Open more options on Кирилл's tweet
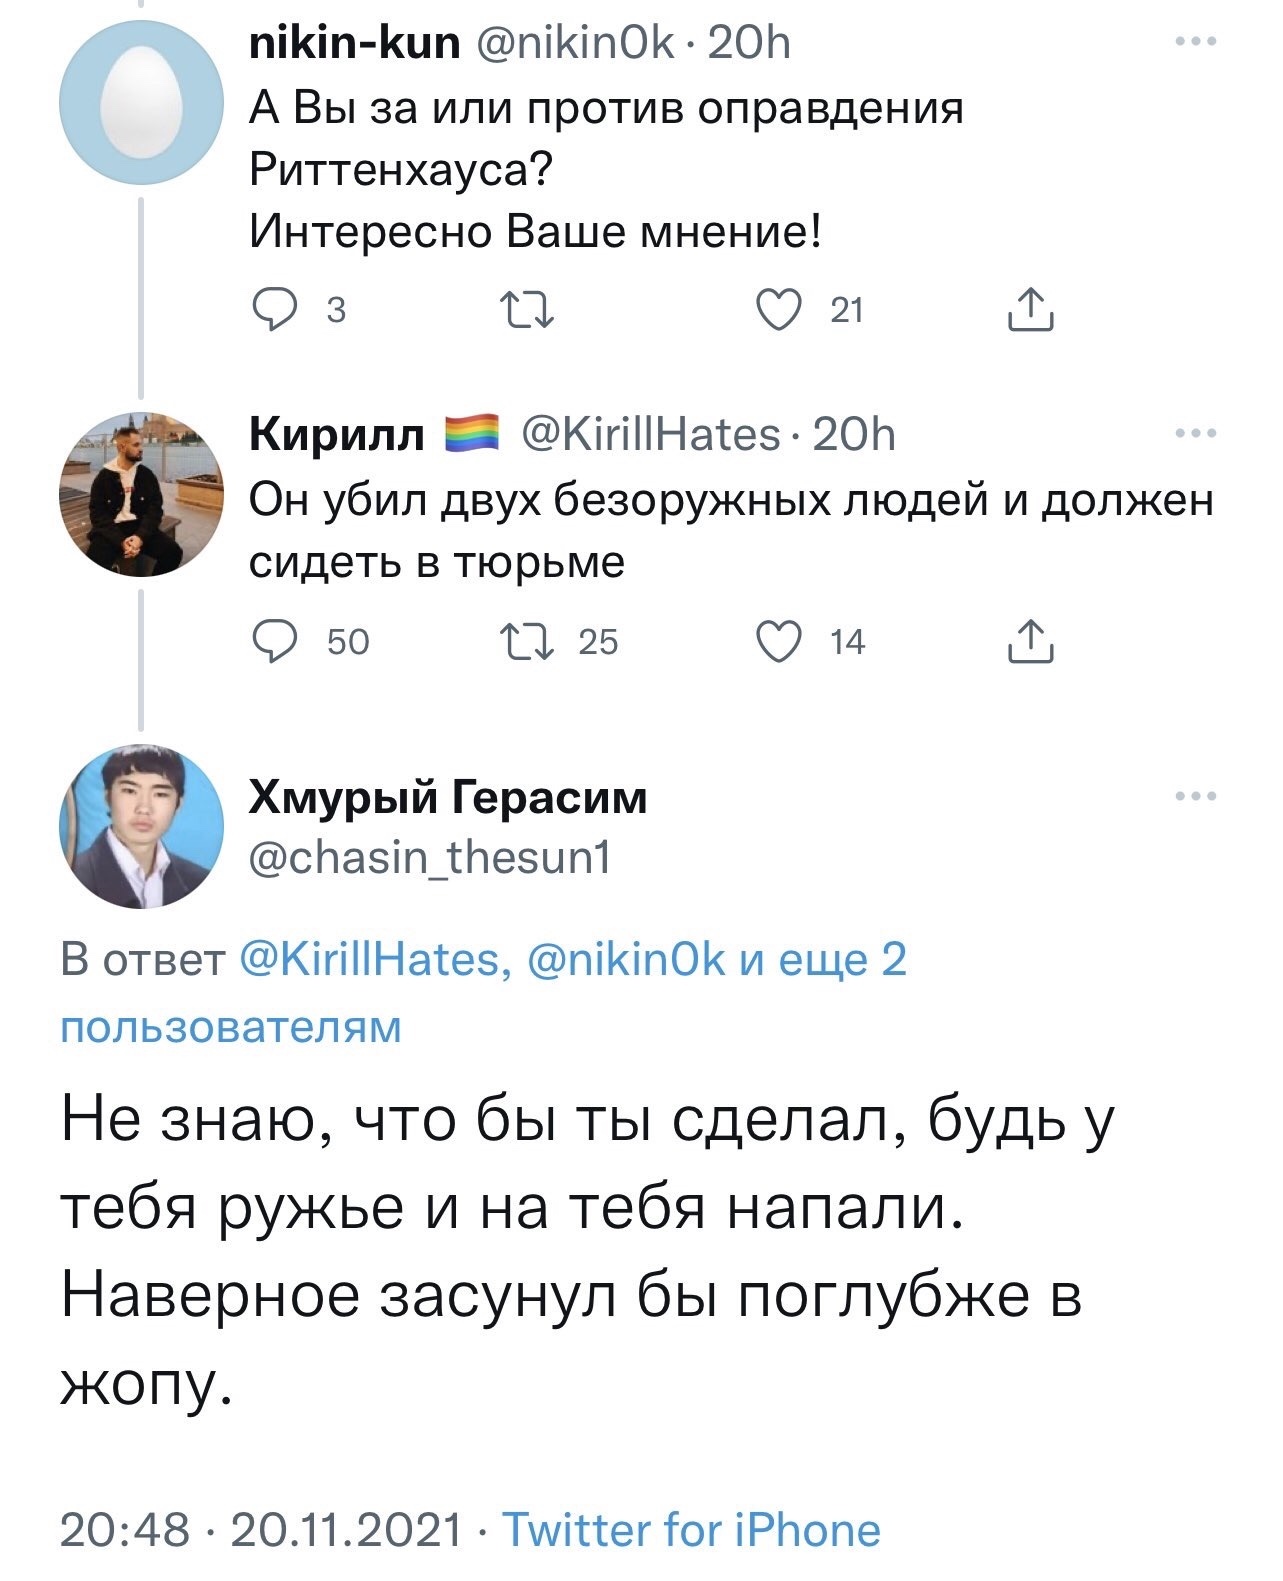The width and height of the screenshot is (1283, 1581). (1197, 434)
